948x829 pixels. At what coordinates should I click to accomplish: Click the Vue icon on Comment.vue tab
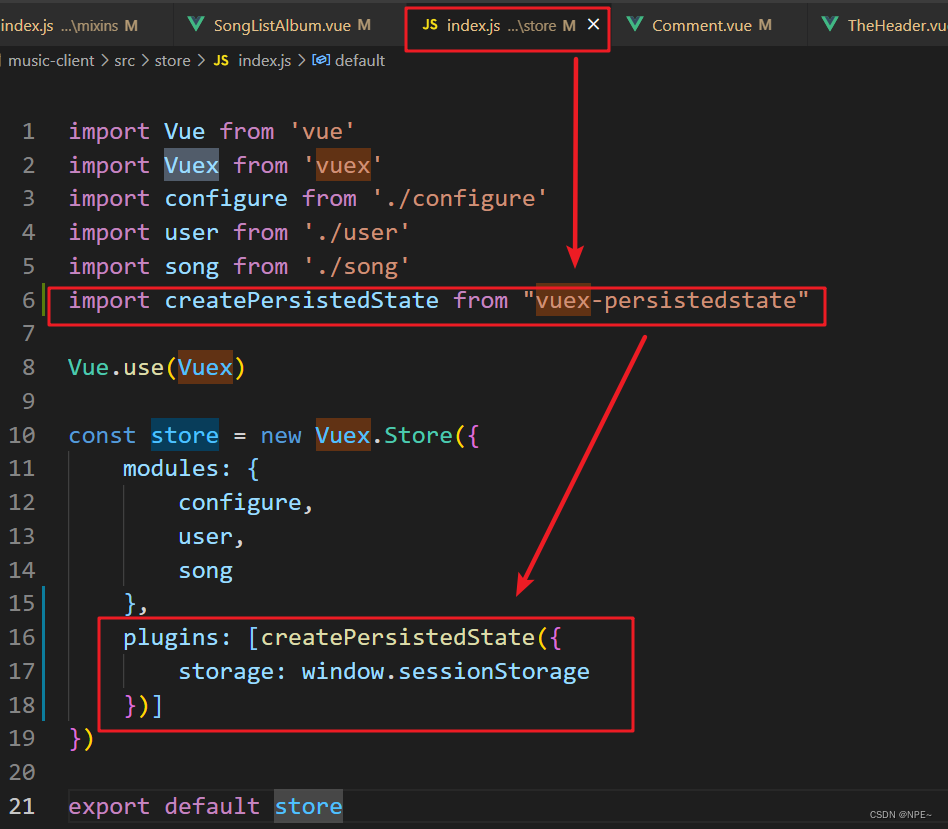(x=634, y=24)
